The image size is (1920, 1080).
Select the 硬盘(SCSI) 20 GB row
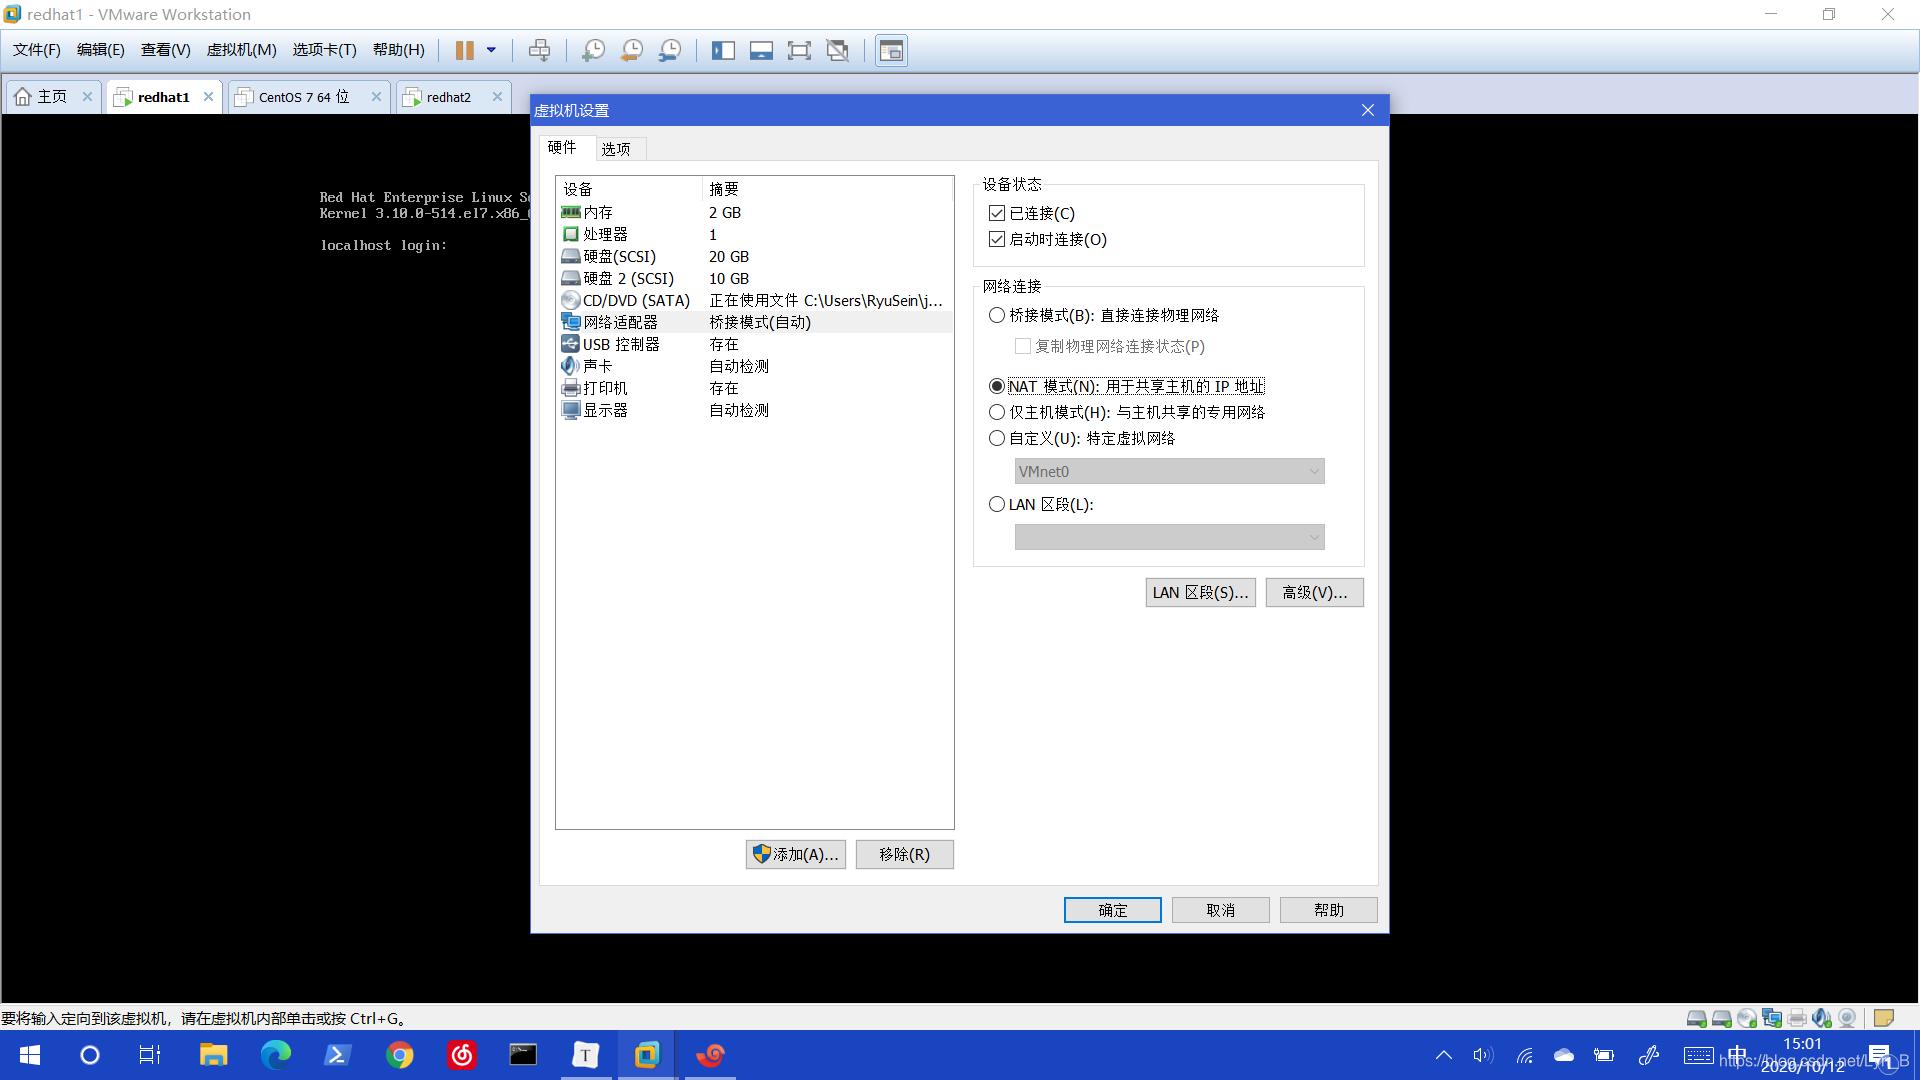coord(754,256)
